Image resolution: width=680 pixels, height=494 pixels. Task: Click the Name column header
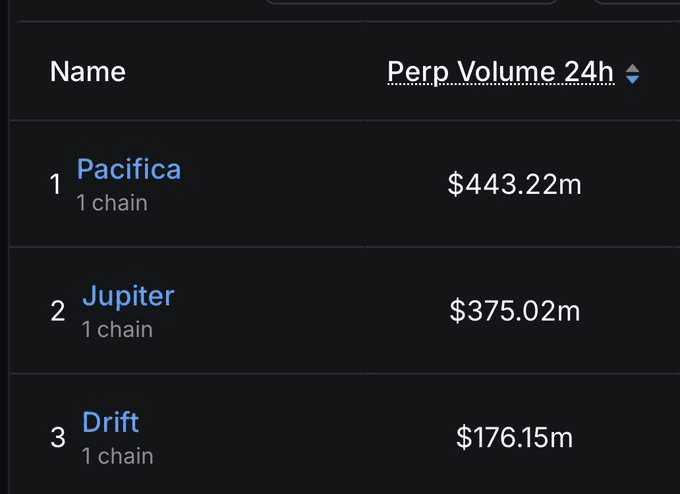click(88, 72)
